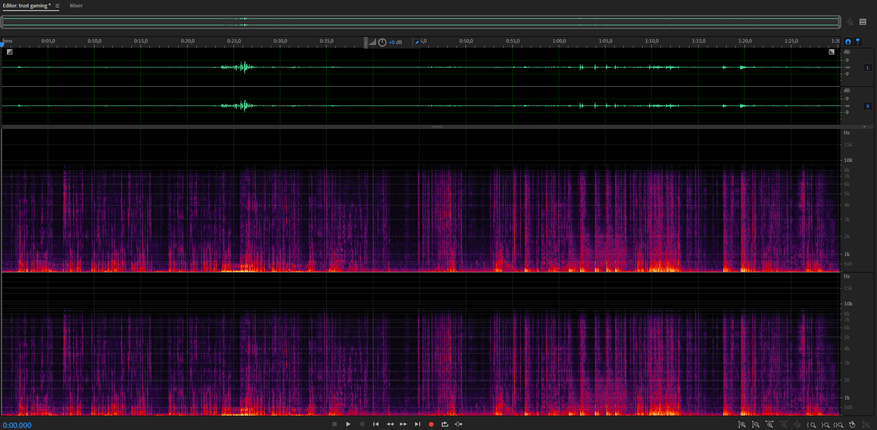The height and width of the screenshot is (430, 877).
Task: Click the Pause transport button
Action: [362, 424]
